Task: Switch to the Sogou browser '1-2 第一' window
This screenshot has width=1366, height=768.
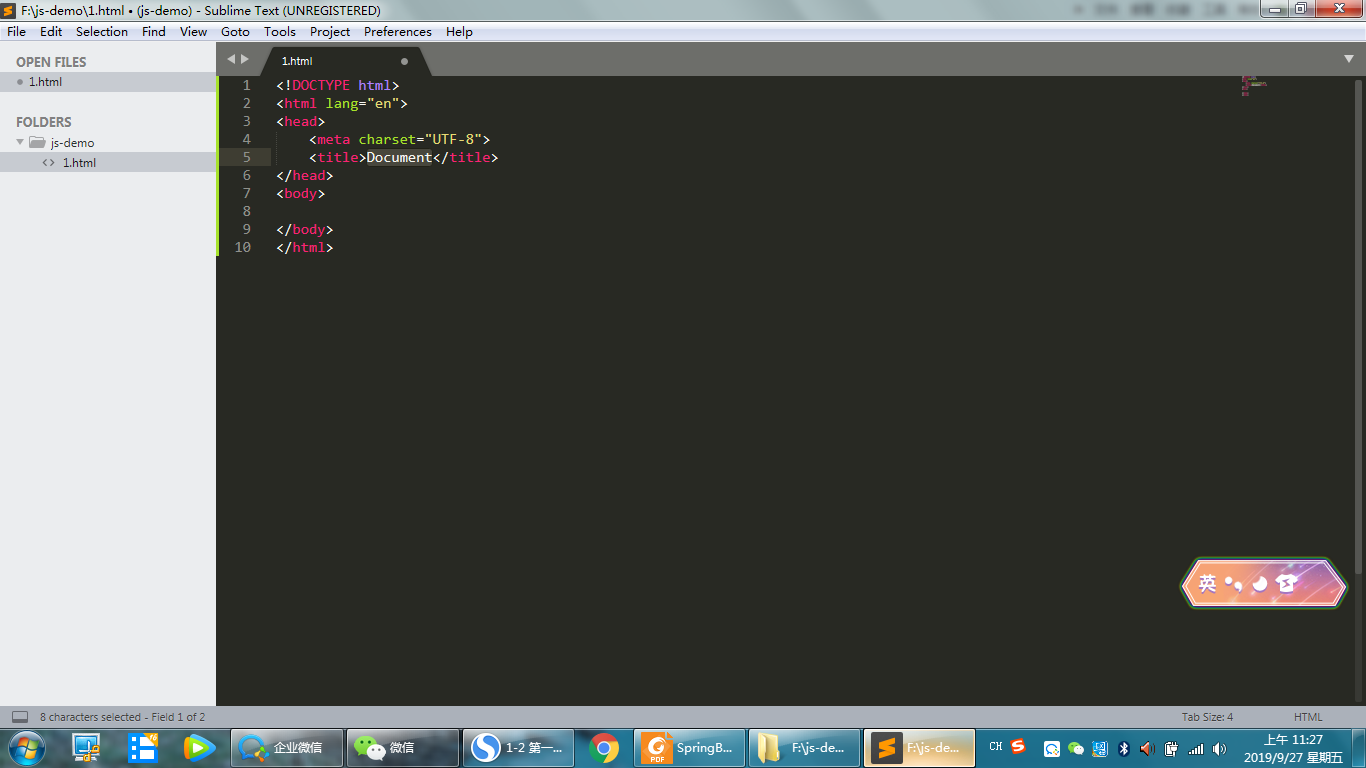Action: (519, 748)
